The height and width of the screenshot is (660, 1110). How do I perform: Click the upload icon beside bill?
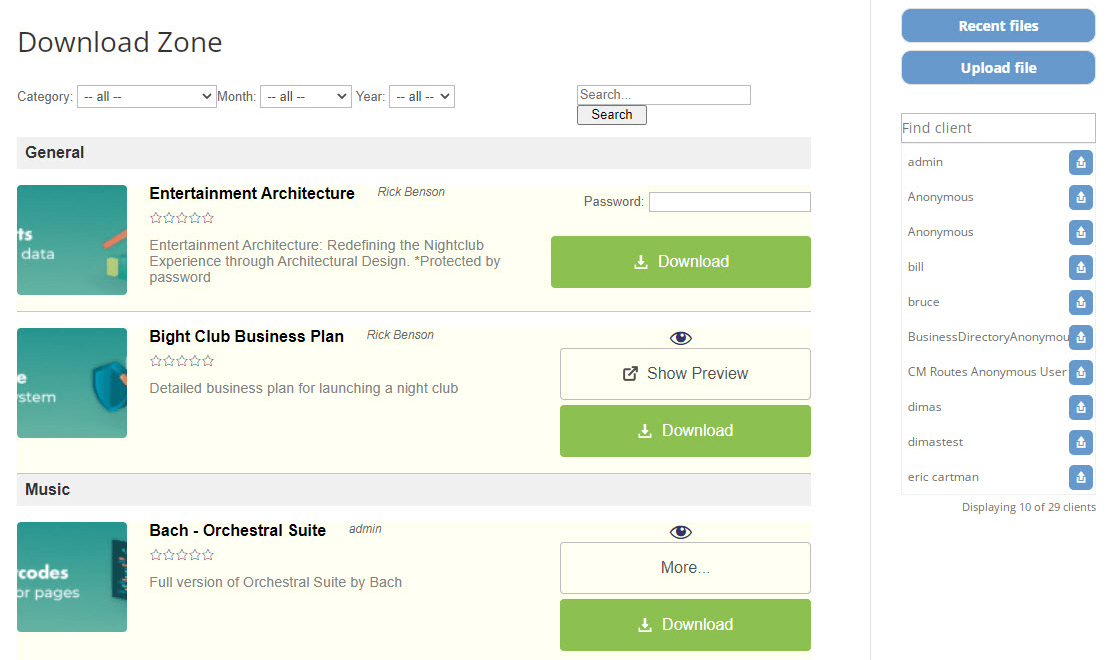pyautogui.click(x=1080, y=268)
